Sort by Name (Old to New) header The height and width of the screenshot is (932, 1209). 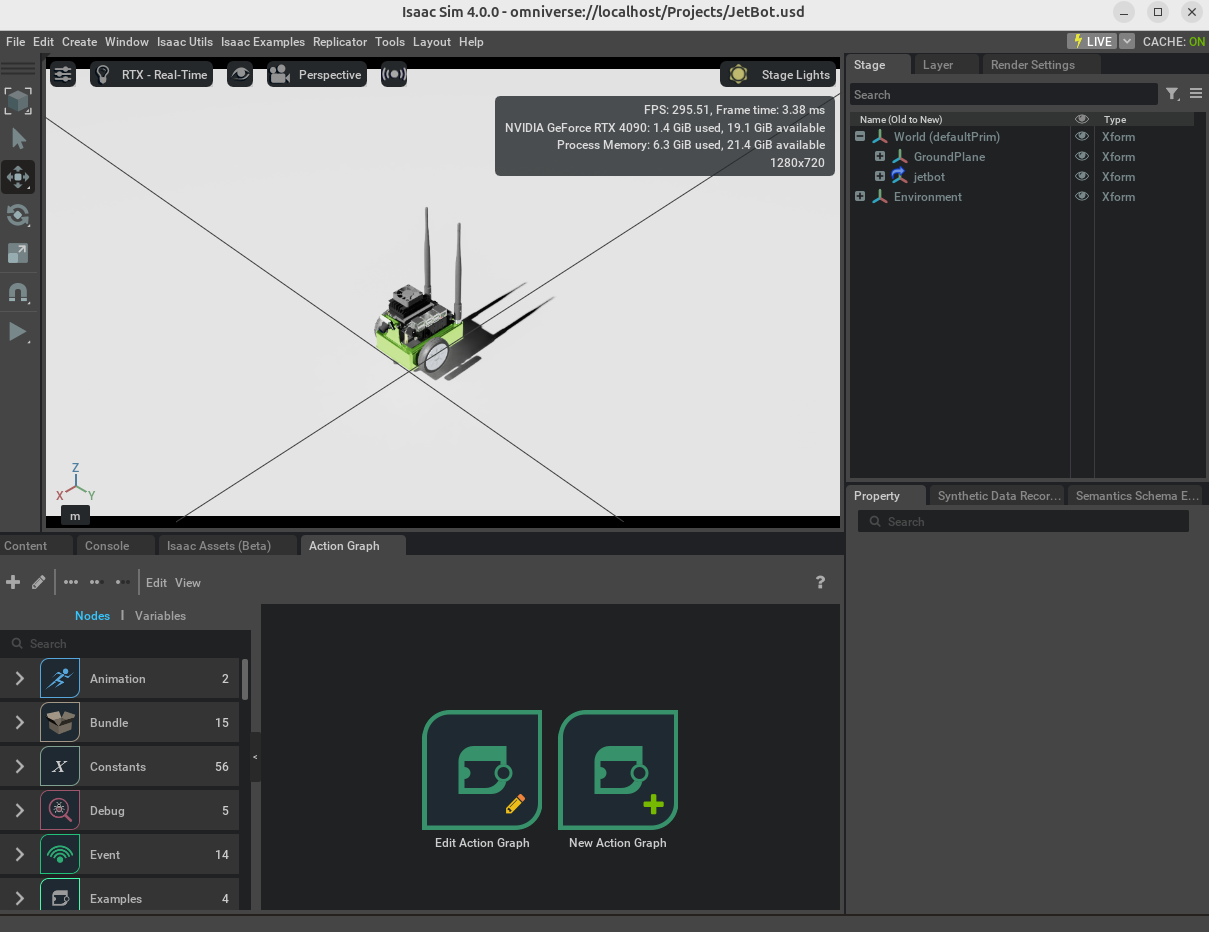point(901,119)
